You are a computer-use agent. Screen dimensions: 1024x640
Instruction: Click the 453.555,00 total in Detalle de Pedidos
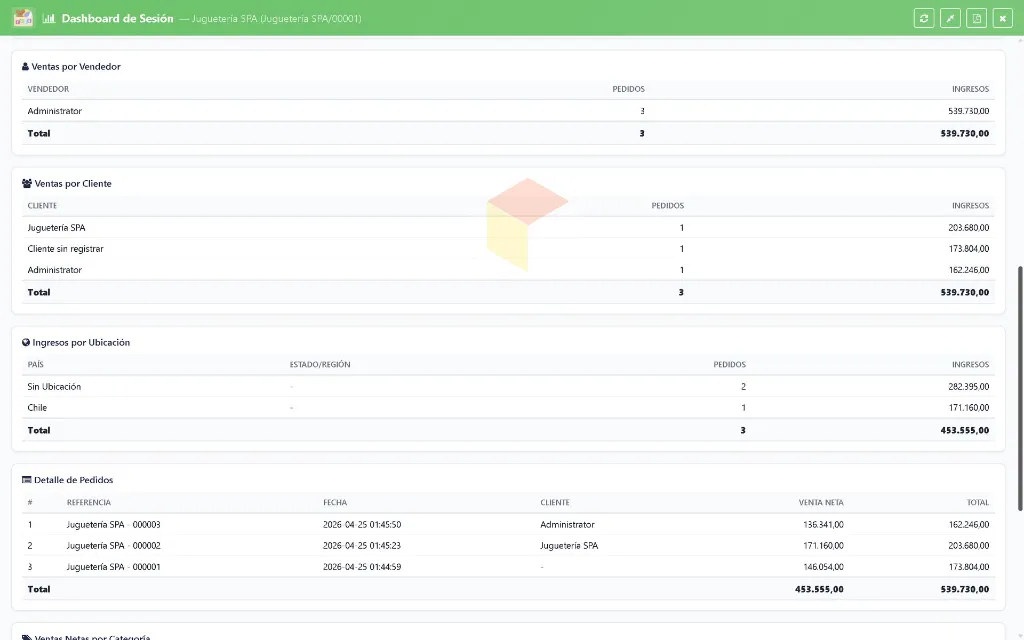(x=819, y=589)
